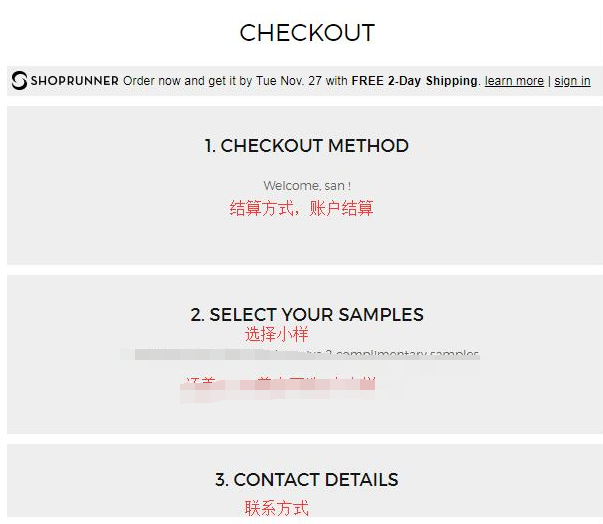603x524 pixels.
Task: Click the red '选择小样' annotation
Action: 276,335
